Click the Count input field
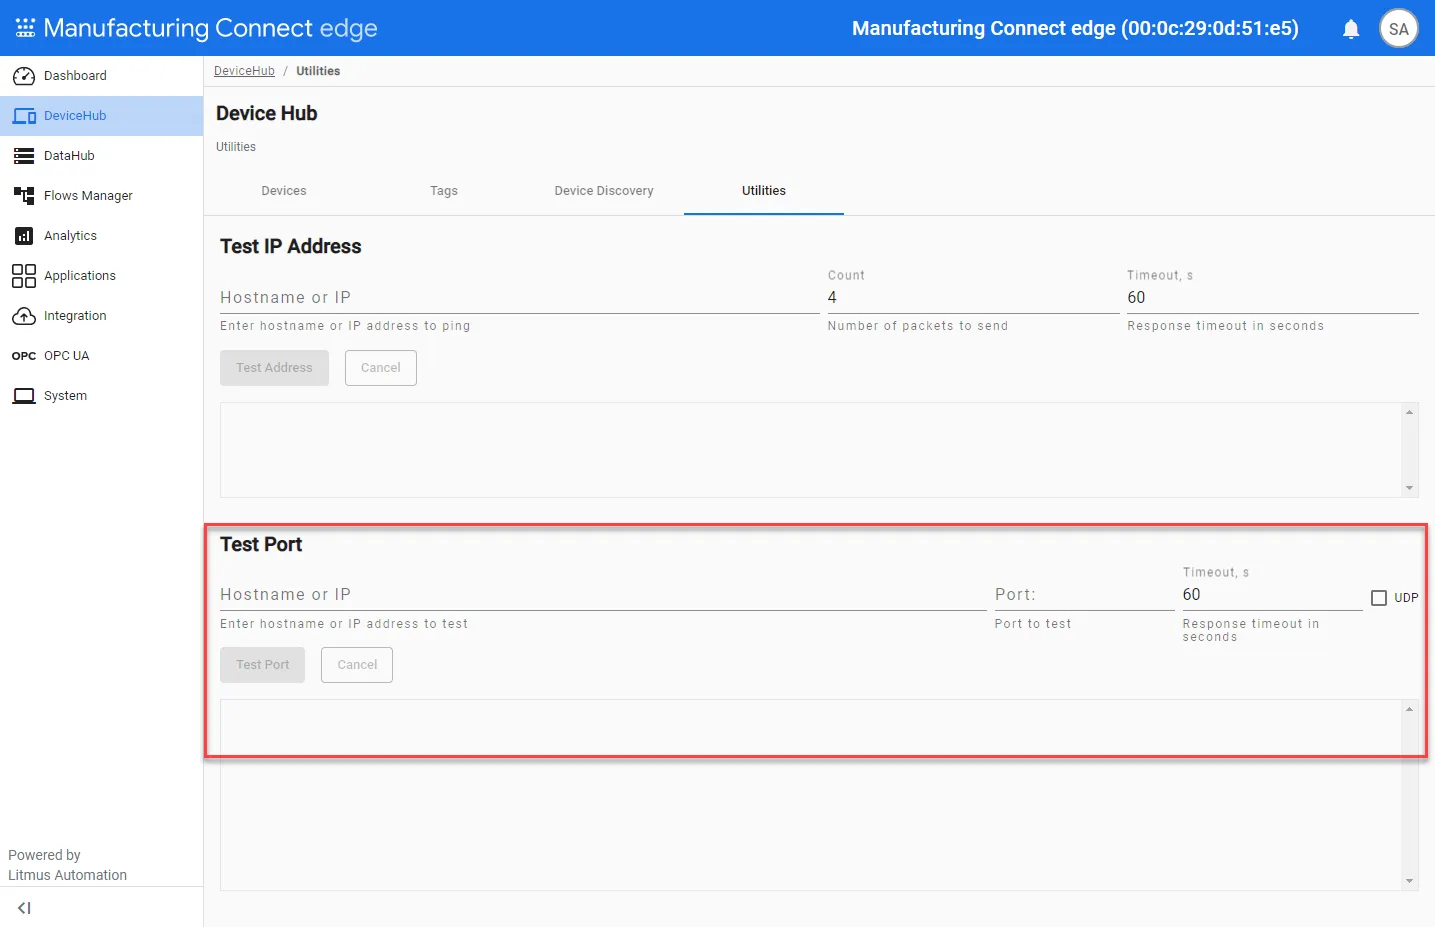The height and width of the screenshot is (927, 1435). 973,298
